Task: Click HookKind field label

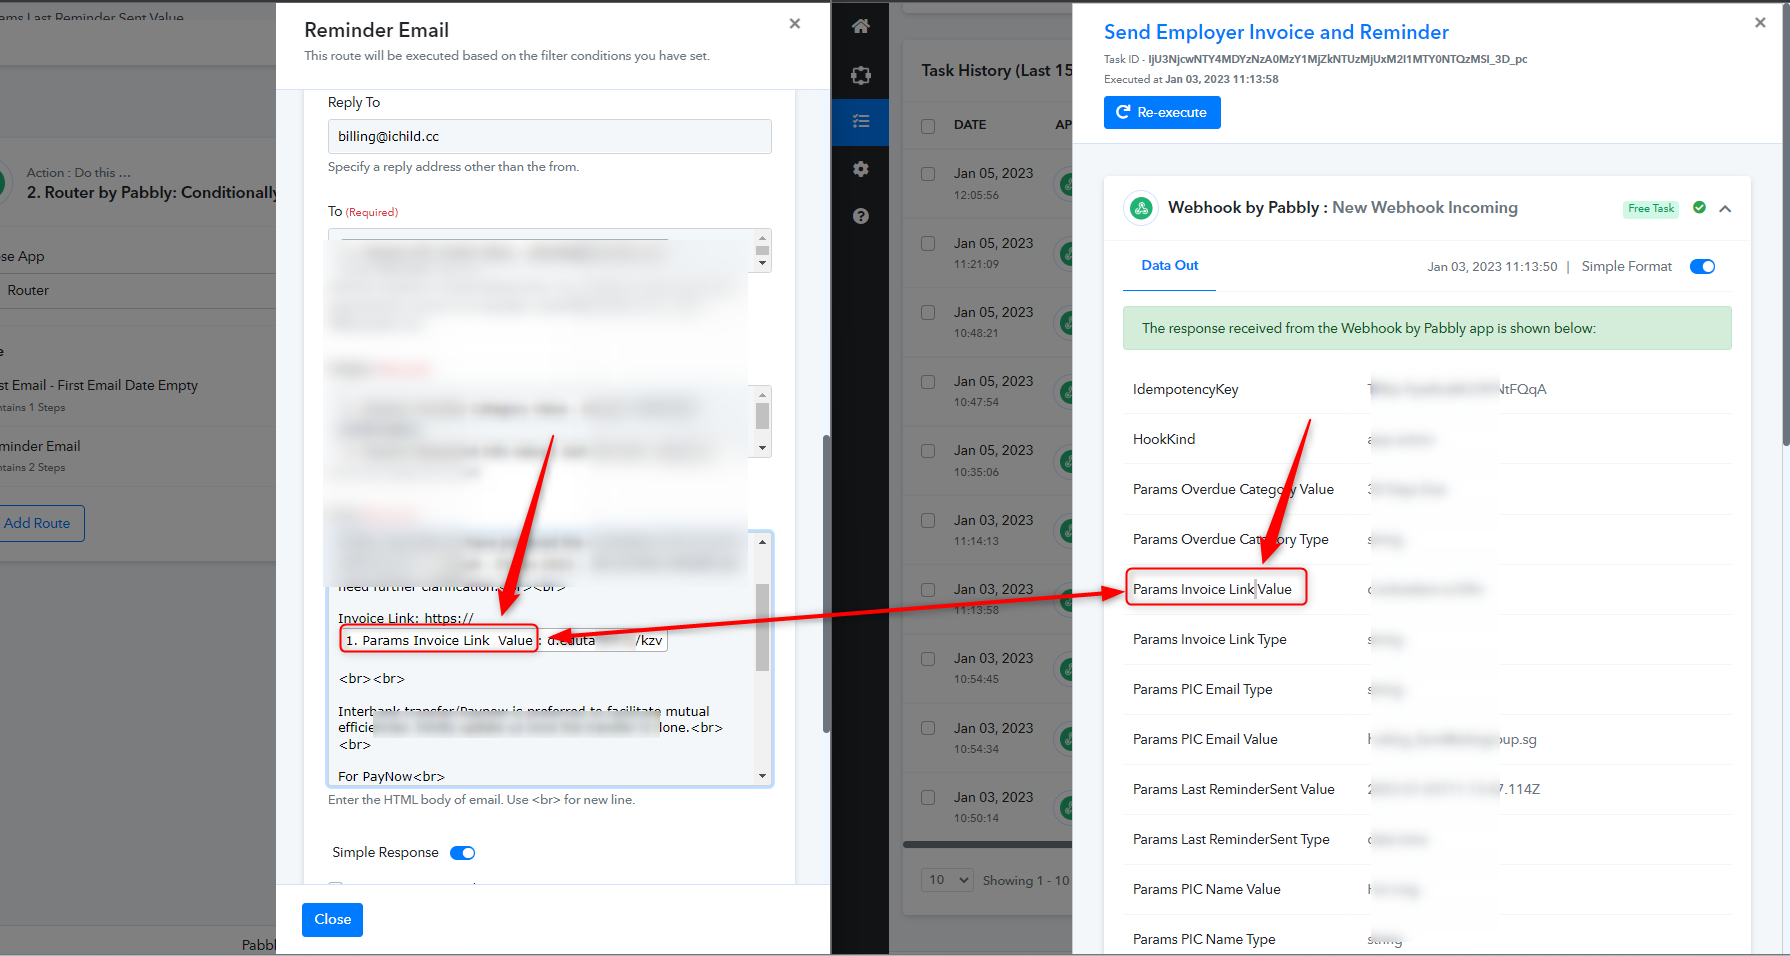Action: coord(1164,439)
